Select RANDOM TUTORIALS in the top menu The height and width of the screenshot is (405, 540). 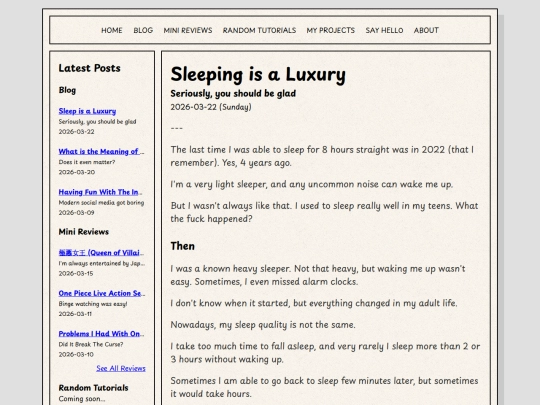(x=259, y=30)
